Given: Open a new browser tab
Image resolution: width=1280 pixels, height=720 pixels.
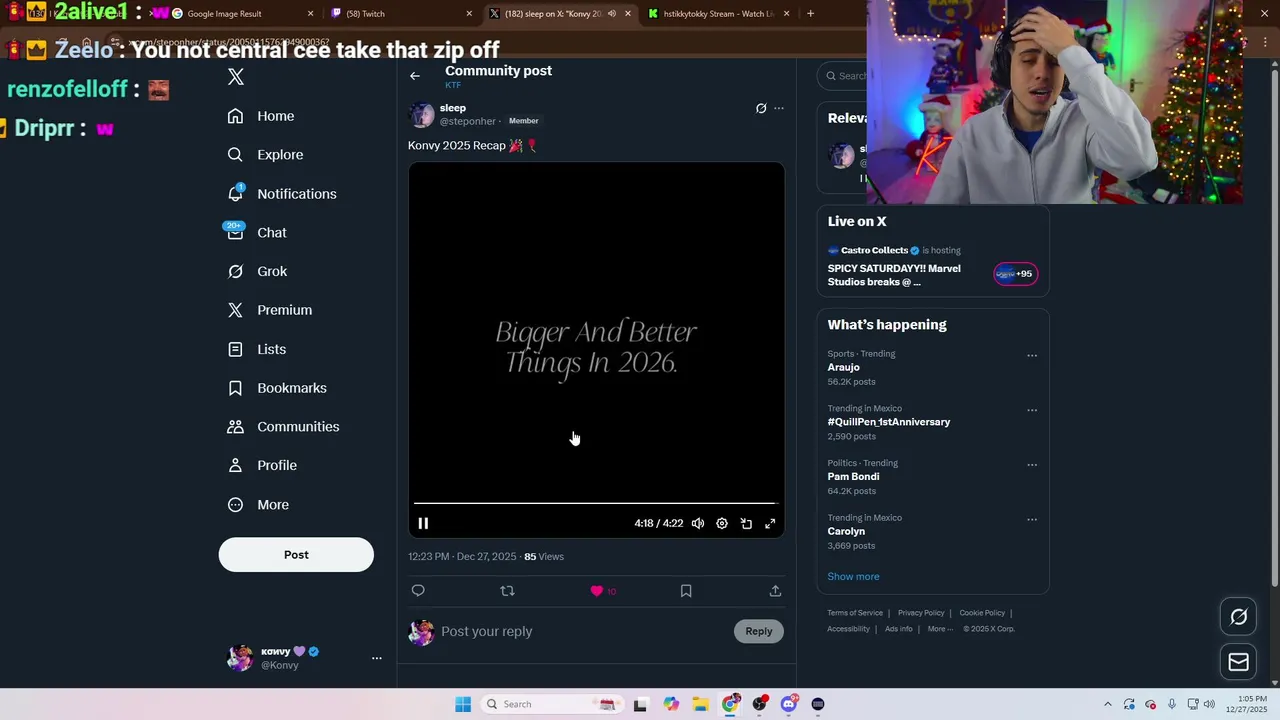Looking at the screenshot, I should tap(810, 14).
